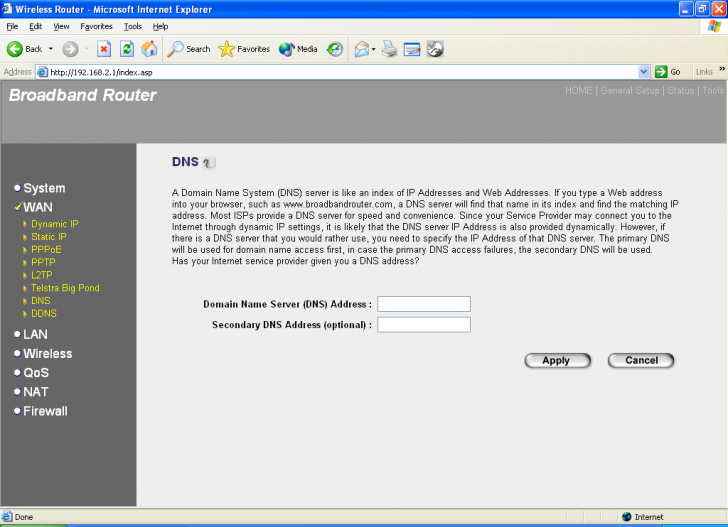The height and width of the screenshot is (527, 728).
Task: Click the Mail envelope icon
Action: click(x=362, y=49)
